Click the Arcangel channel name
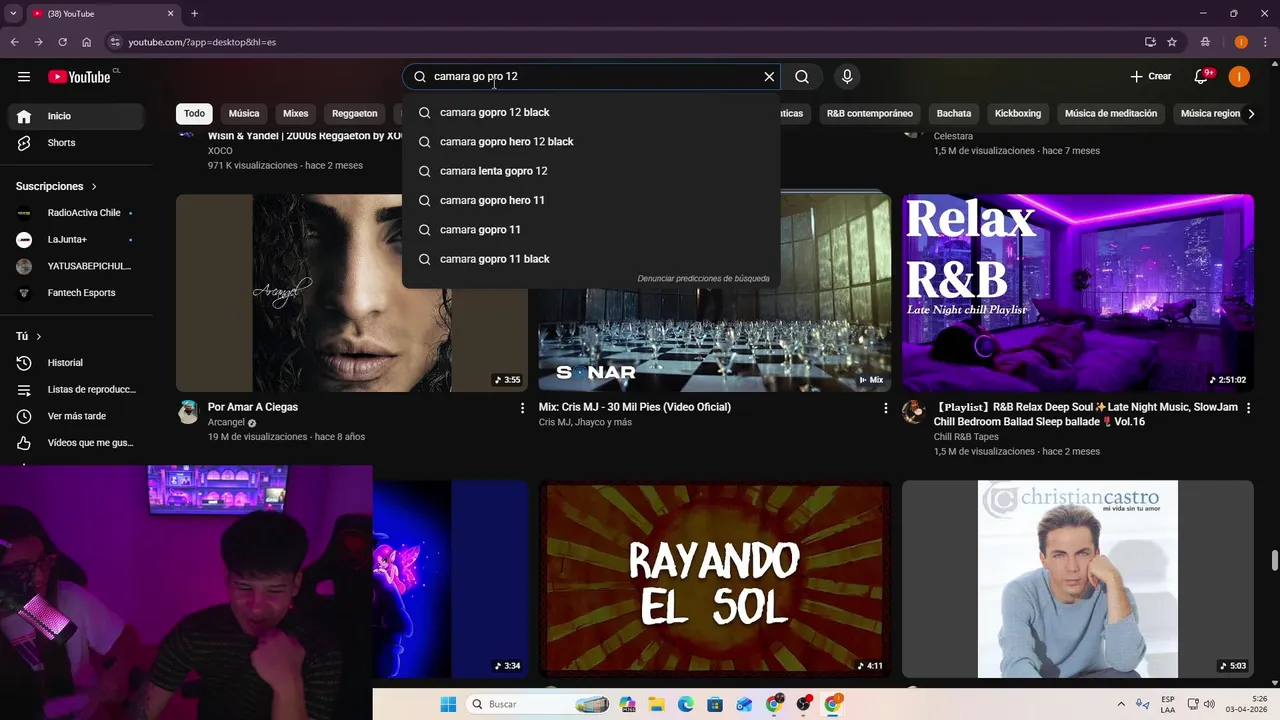 [226, 423]
